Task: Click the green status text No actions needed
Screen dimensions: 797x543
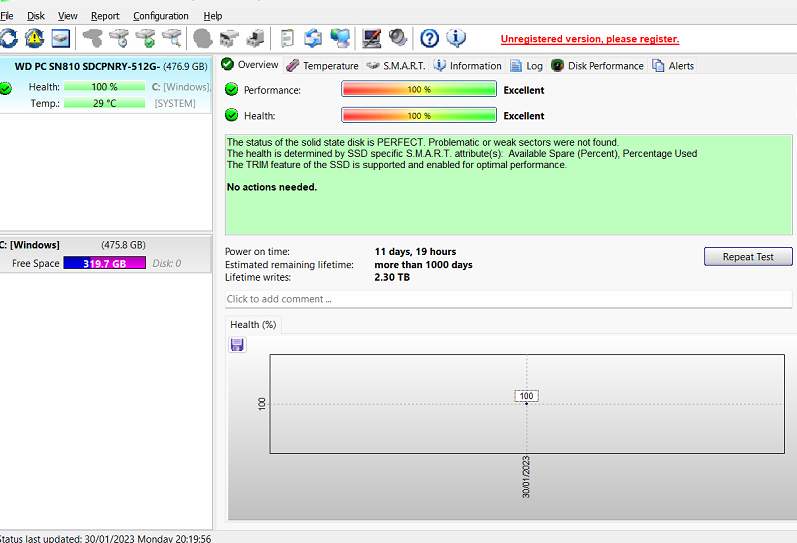Action: pyautogui.click(x=272, y=187)
